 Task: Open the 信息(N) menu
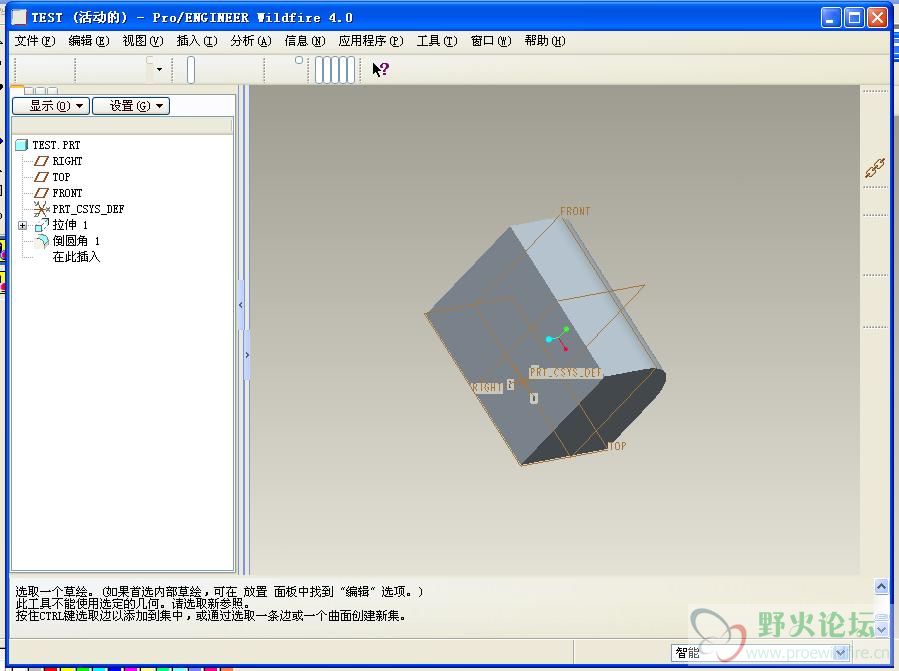click(x=304, y=41)
